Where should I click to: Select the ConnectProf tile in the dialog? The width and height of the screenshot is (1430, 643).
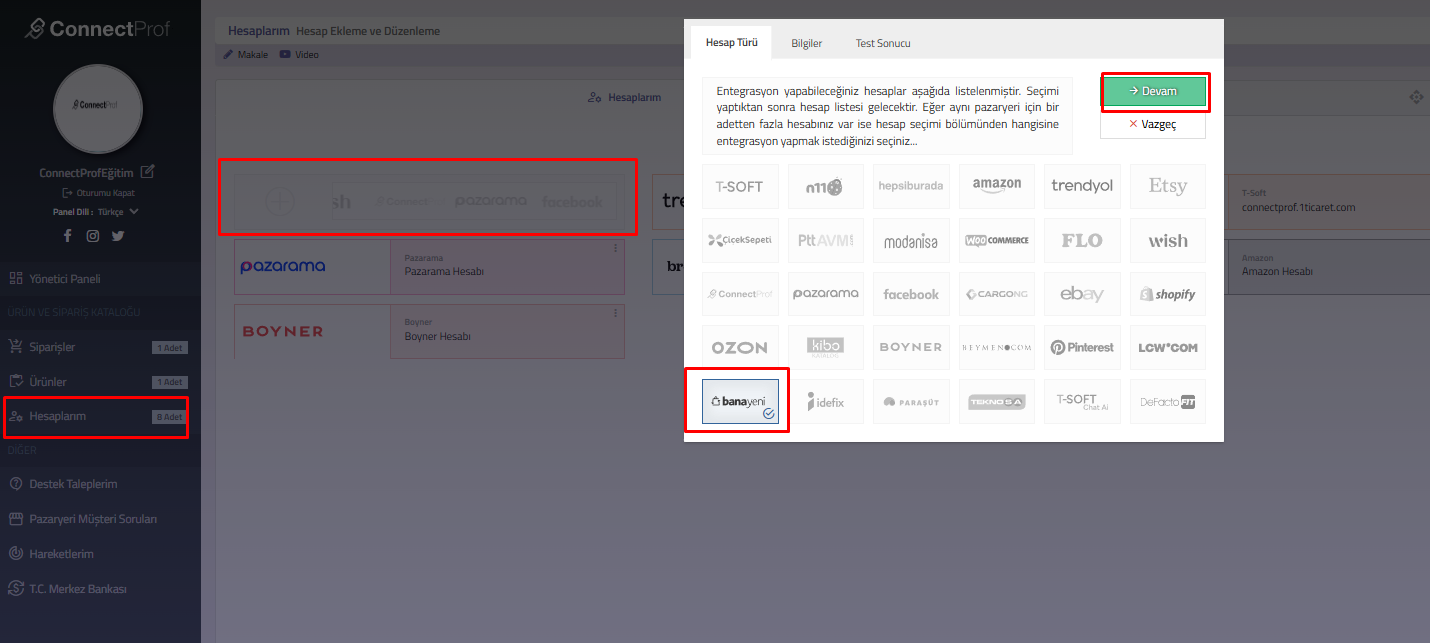pyautogui.click(x=740, y=294)
